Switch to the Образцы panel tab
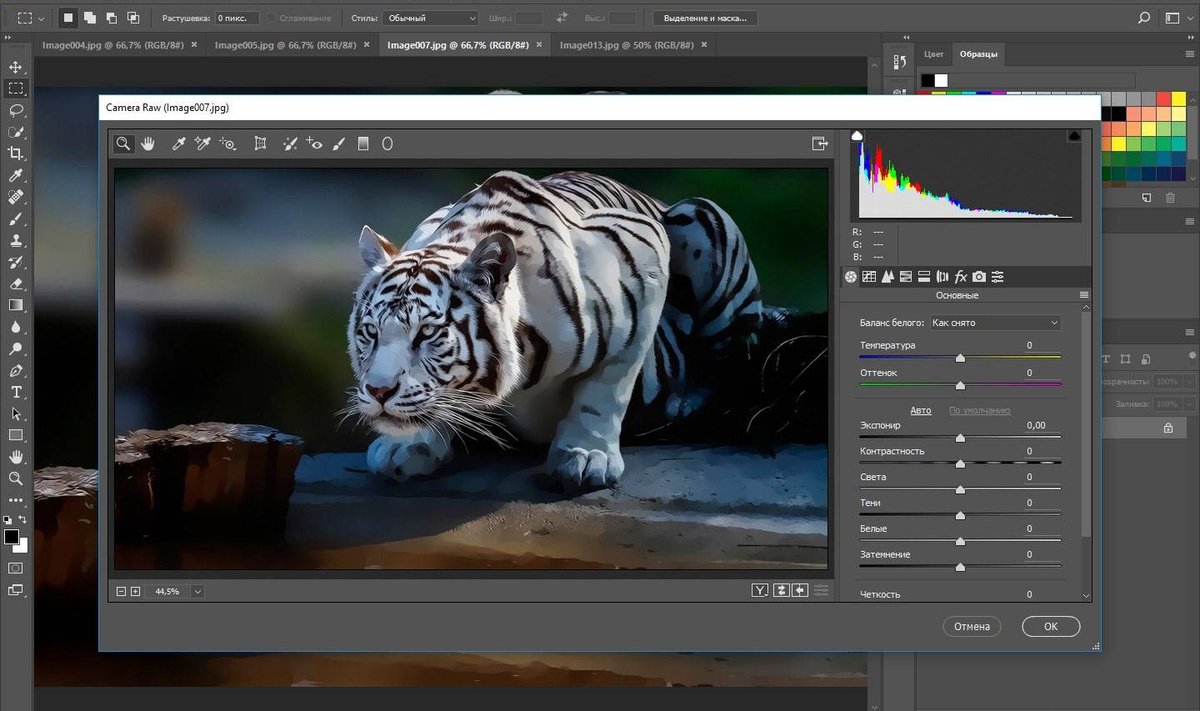This screenshot has height=711, width=1200. point(979,55)
